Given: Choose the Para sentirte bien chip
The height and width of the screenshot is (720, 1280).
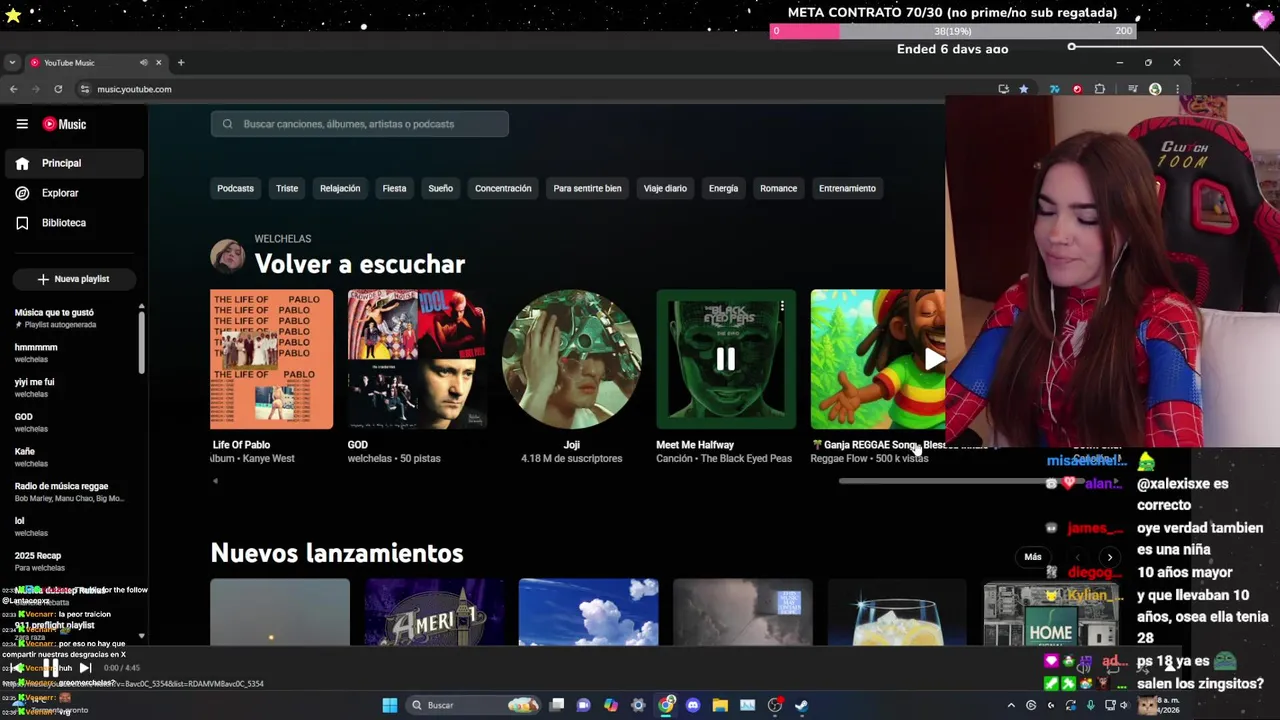Looking at the screenshot, I should click(587, 188).
